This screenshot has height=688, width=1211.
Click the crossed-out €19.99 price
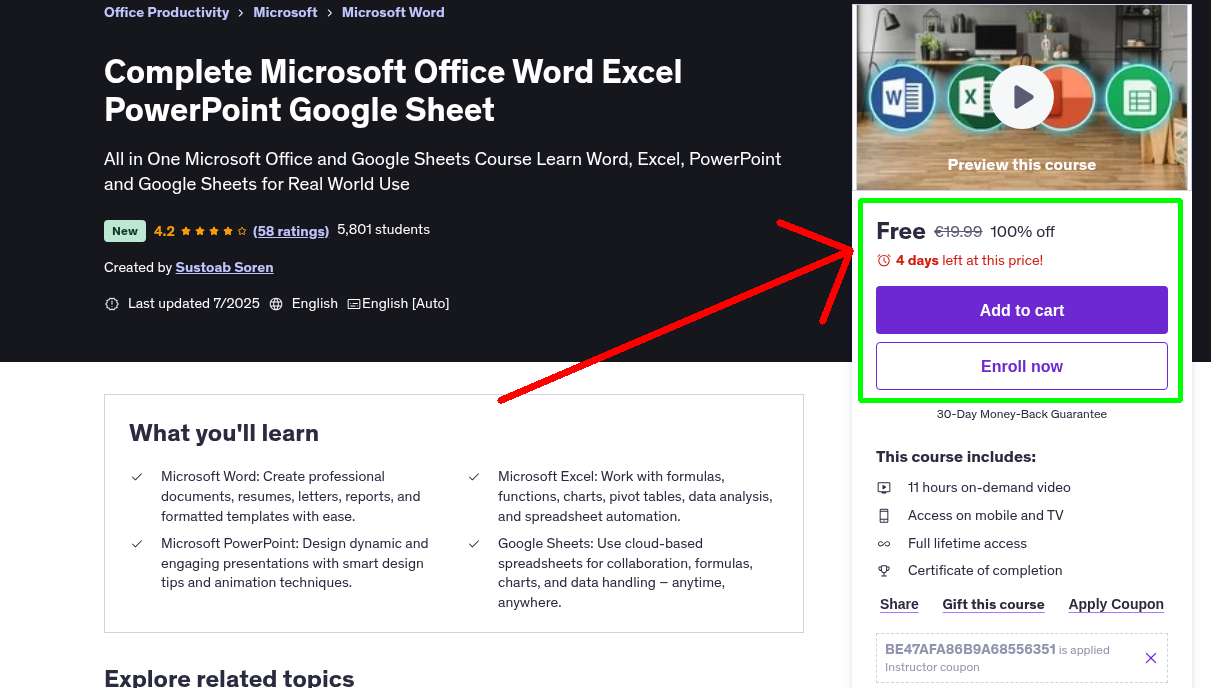[958, 232]
